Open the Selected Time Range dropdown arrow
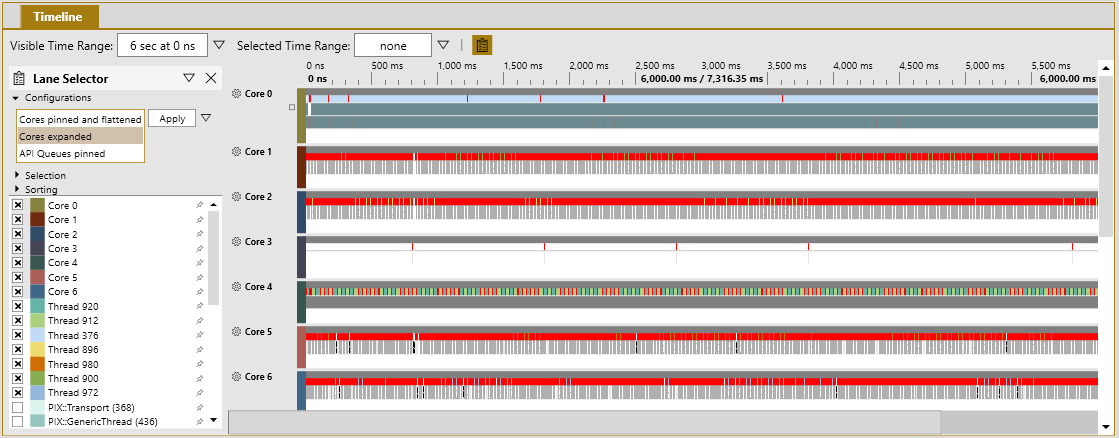Viewport: 1119px width, 438px height. [443, 46]
